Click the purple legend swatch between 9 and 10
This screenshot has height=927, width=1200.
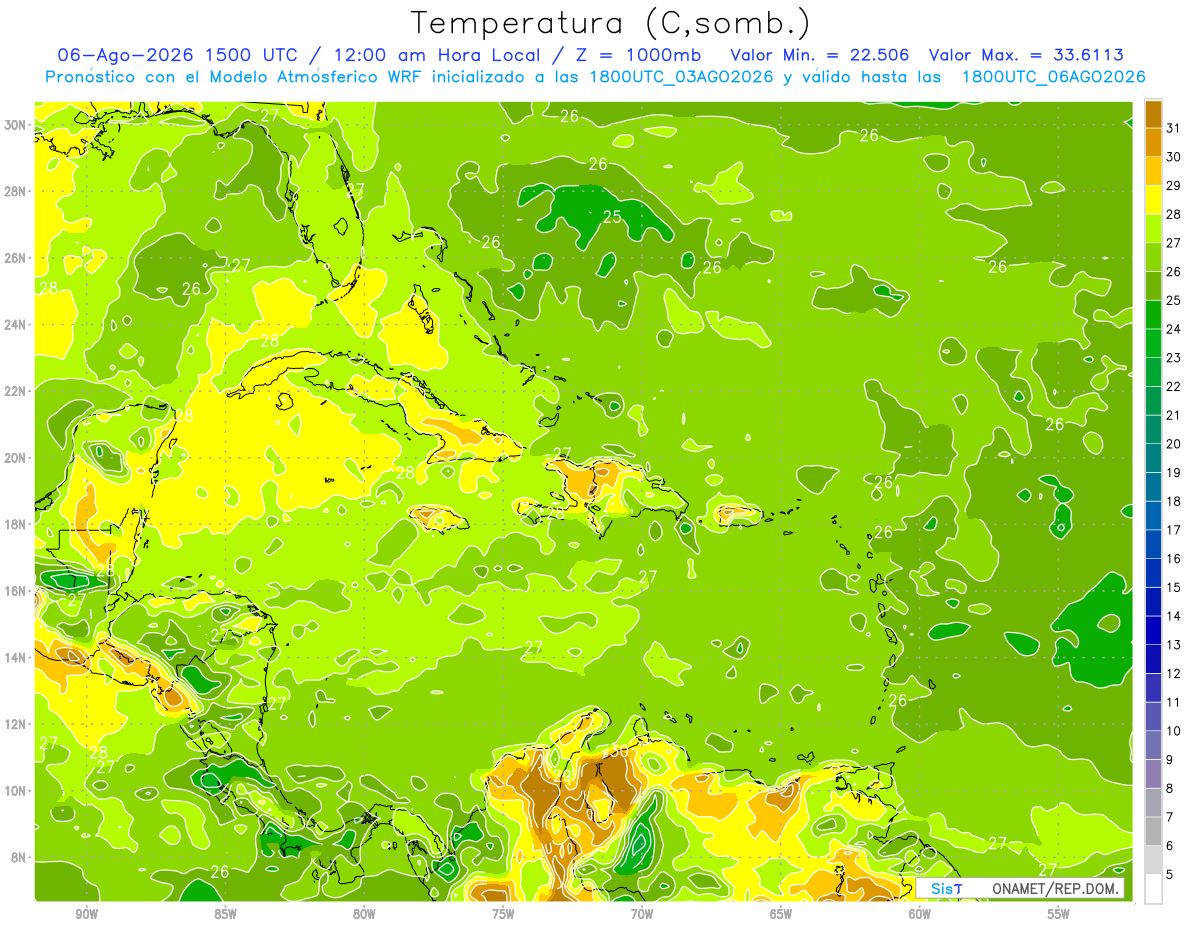(1153, 745)
